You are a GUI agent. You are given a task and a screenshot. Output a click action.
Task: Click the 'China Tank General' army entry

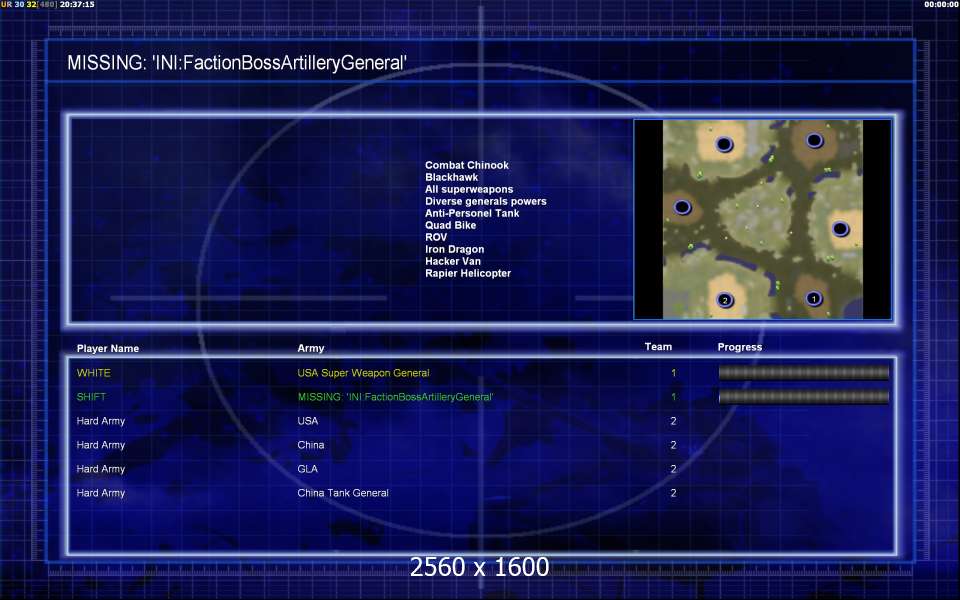[x=343, y=493]
